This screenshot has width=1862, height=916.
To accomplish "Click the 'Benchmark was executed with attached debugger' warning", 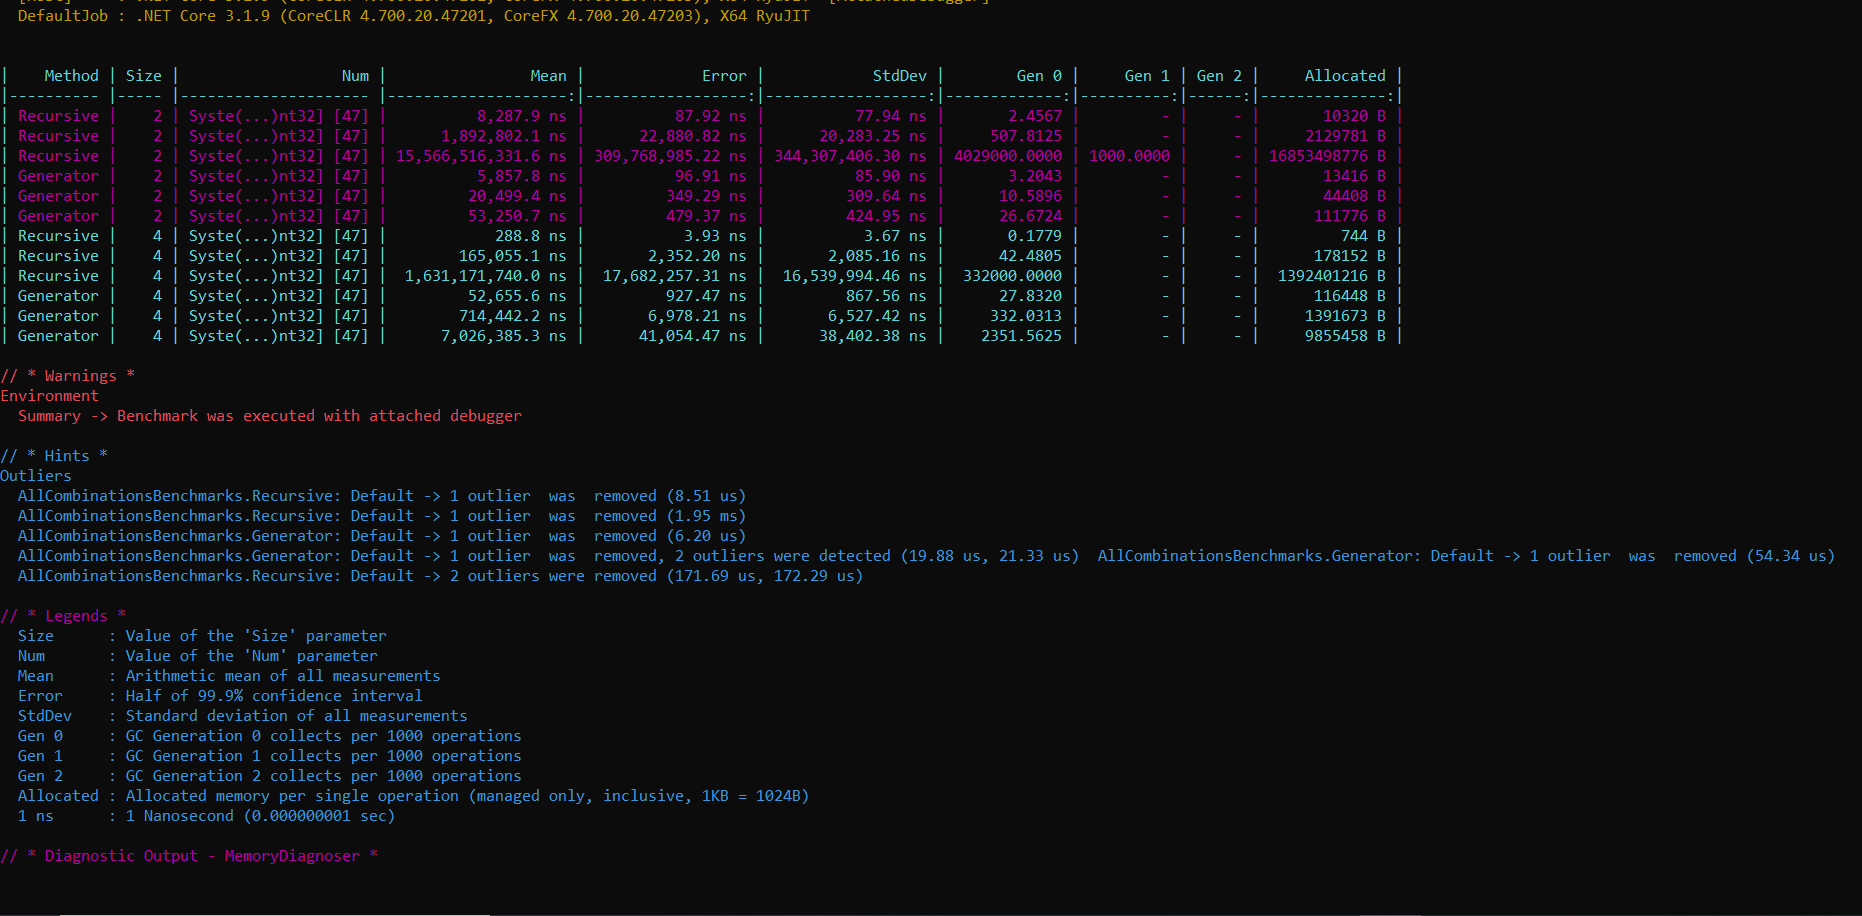I will tap(319, 416).
